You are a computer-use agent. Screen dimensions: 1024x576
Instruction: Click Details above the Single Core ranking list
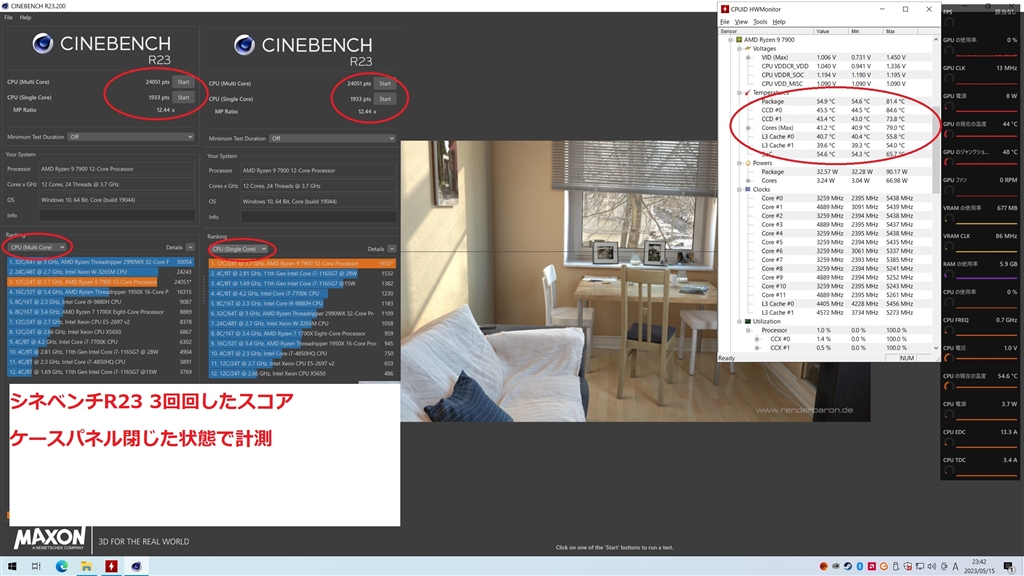[376, 249]
